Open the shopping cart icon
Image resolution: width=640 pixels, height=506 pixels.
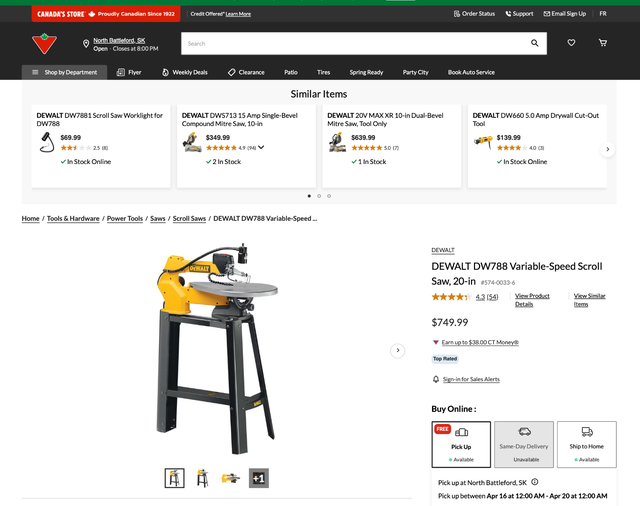[x=602, y=42]
